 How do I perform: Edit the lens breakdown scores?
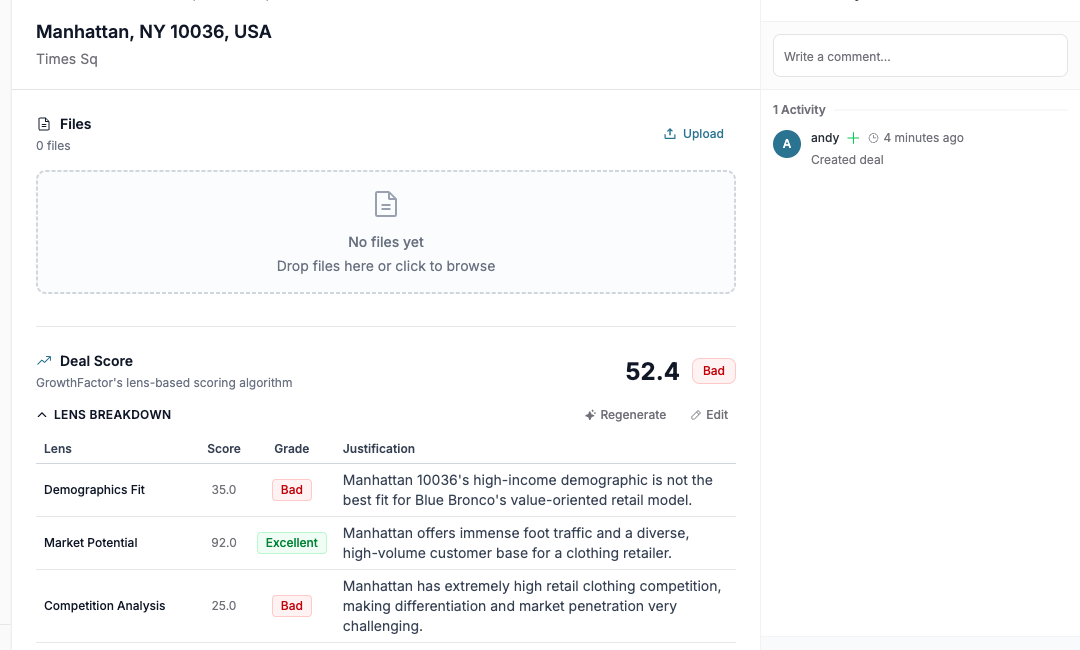tap(709, 414)
